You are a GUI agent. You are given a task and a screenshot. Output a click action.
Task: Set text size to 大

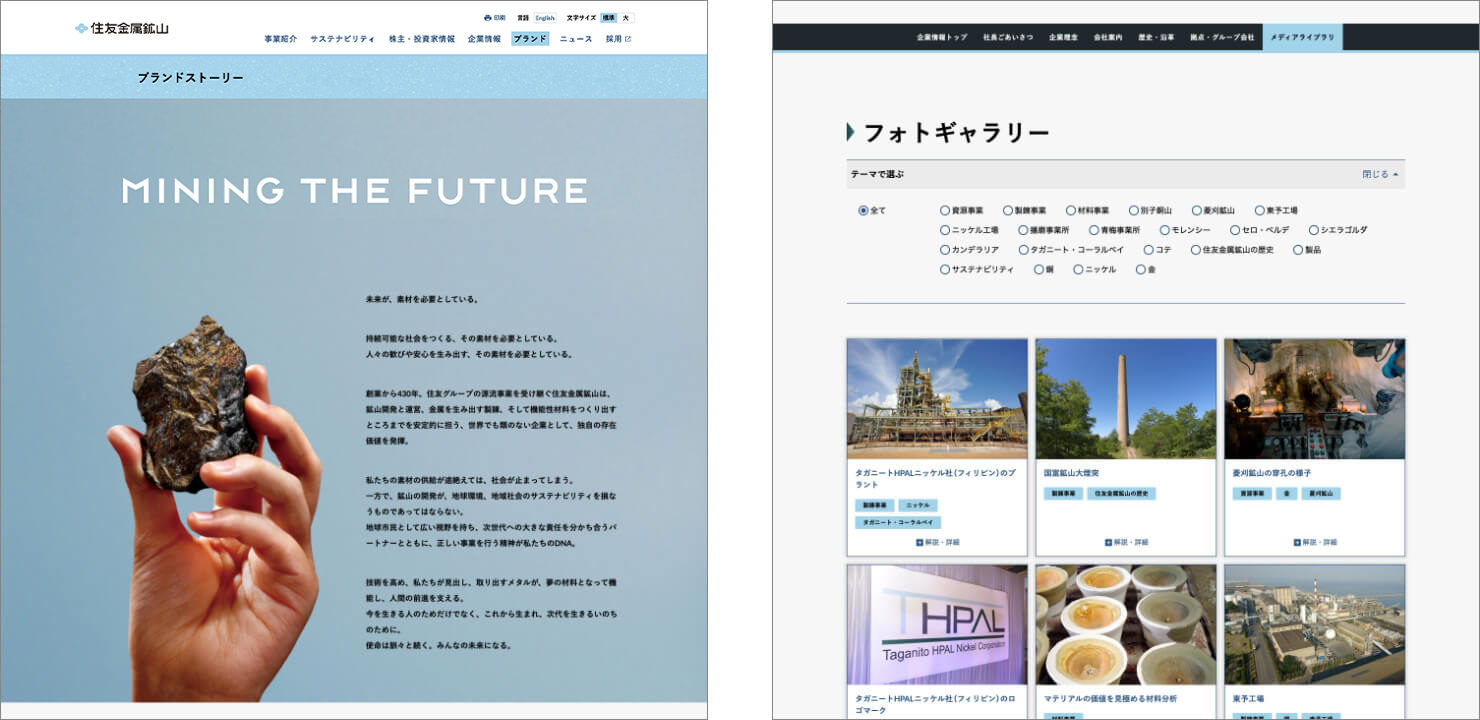click(626, 18)
